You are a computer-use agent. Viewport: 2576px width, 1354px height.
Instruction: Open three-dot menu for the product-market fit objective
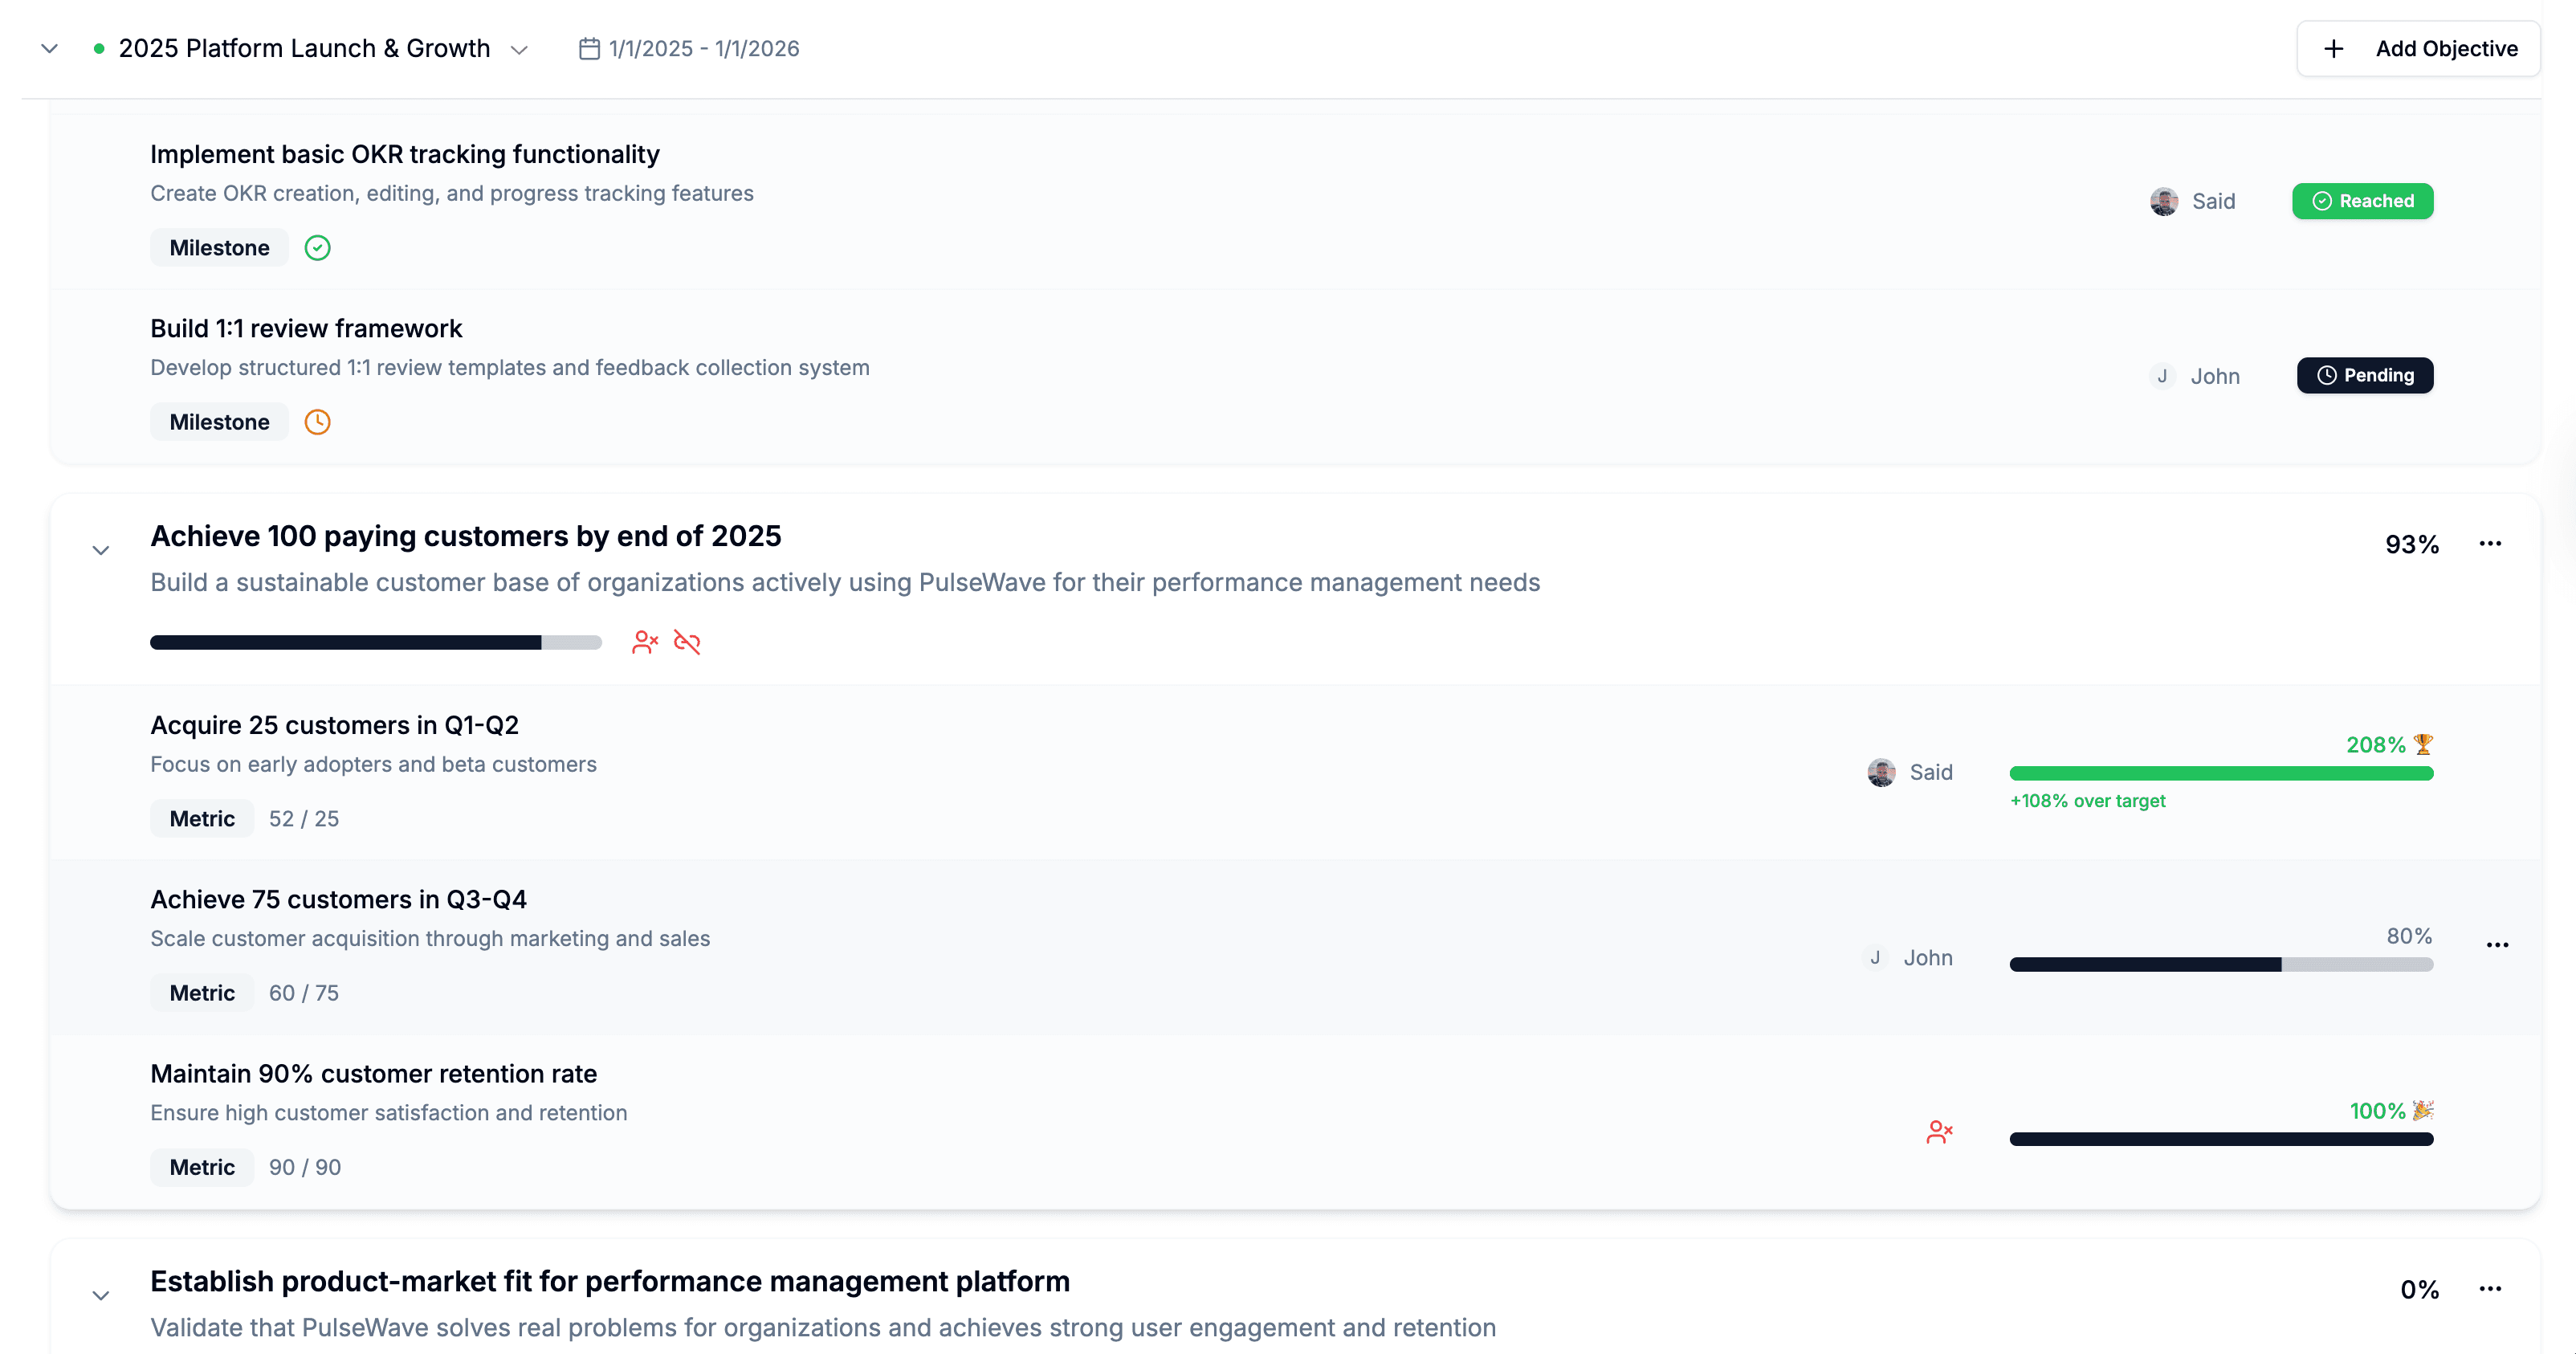pos(2490,1289)
